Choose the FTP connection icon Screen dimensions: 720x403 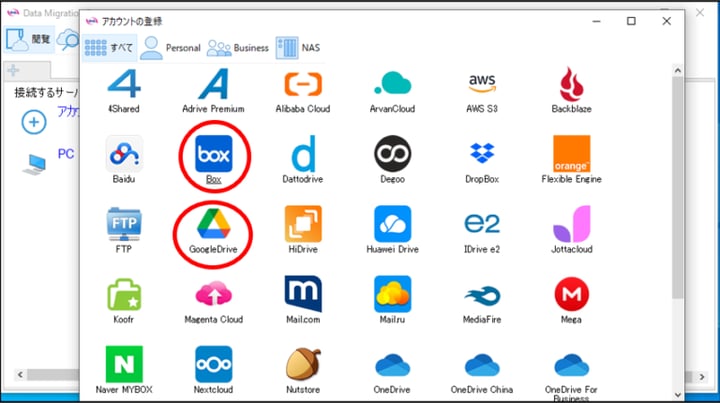pos(124,225)
